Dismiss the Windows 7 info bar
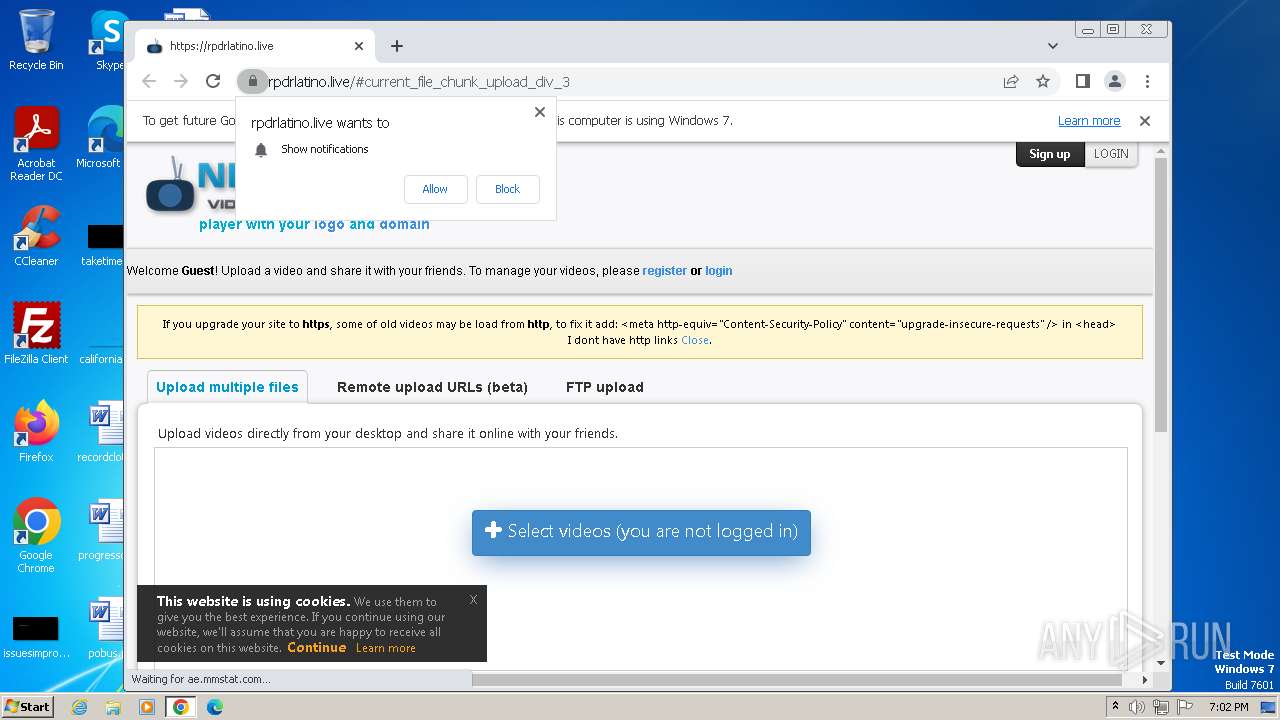Viewport: 1280px width, 720px height. click(1145, 121)
